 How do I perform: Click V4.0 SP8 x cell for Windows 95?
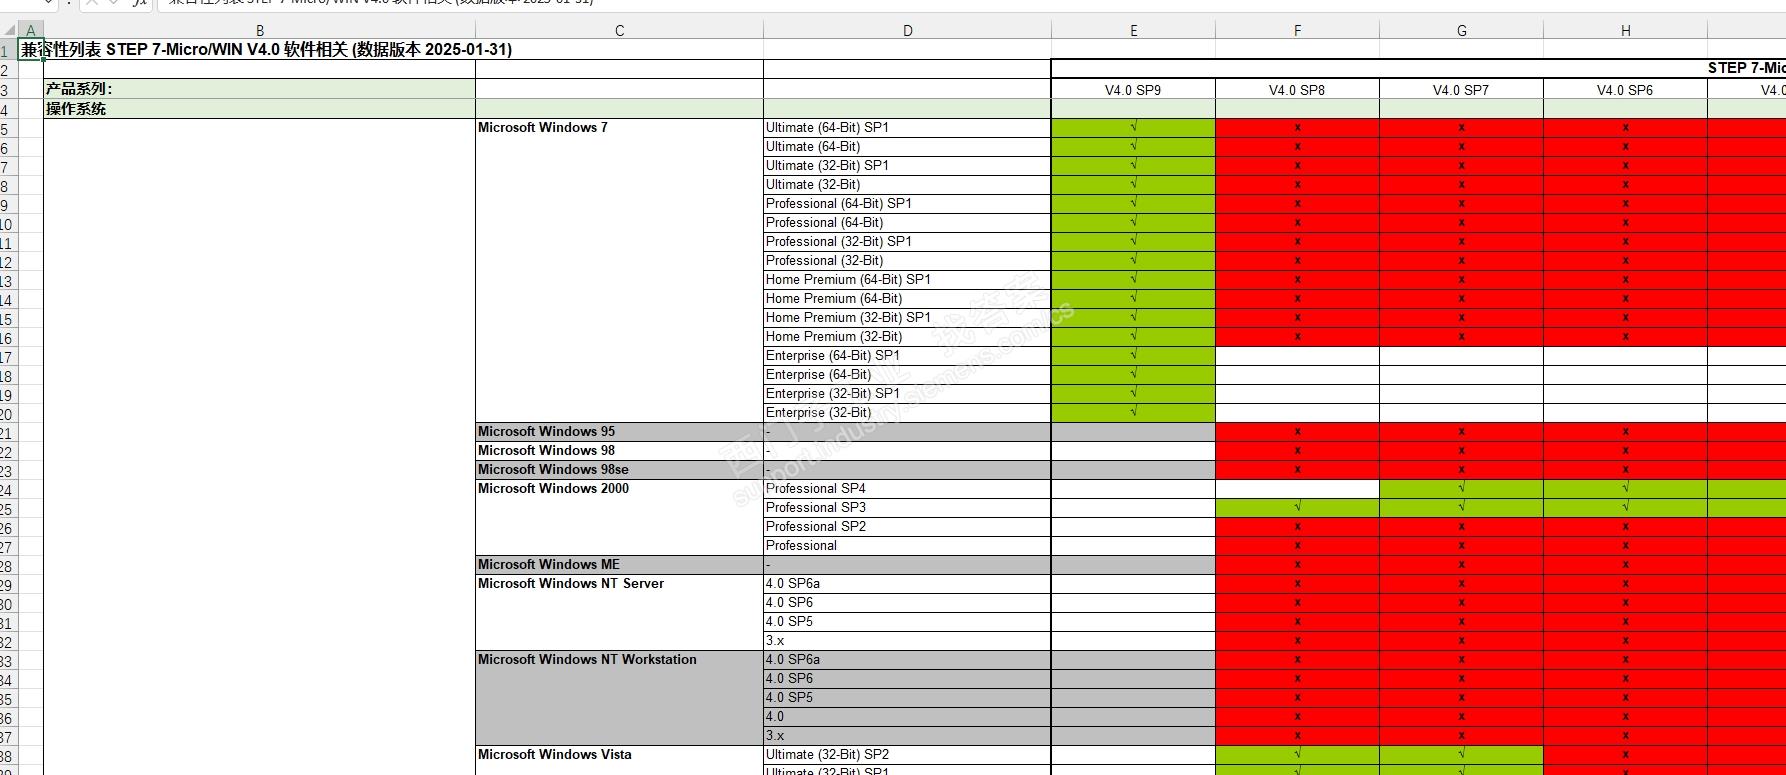pyautogui.click(x=1298, y=432)
